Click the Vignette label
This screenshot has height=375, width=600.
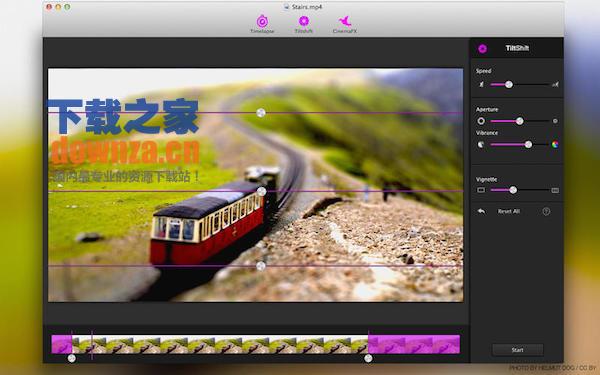point(486,179)
